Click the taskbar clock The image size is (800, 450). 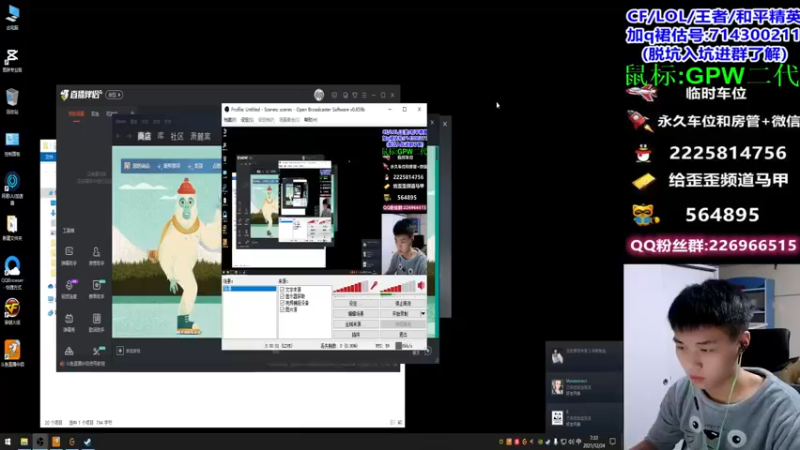tap(594, 441)
